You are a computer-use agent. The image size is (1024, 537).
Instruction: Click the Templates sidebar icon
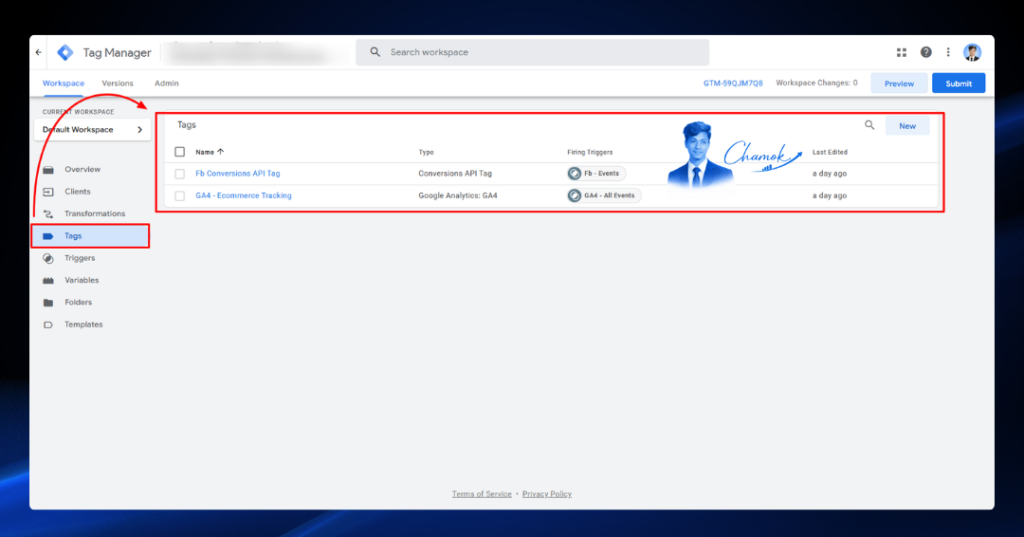click(48, 325)
